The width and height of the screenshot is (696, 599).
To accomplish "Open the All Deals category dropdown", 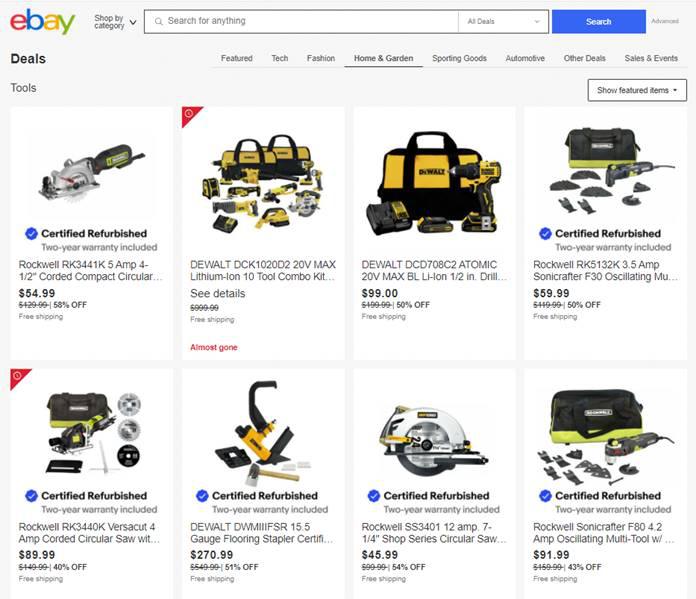I will tap(503, 21).
